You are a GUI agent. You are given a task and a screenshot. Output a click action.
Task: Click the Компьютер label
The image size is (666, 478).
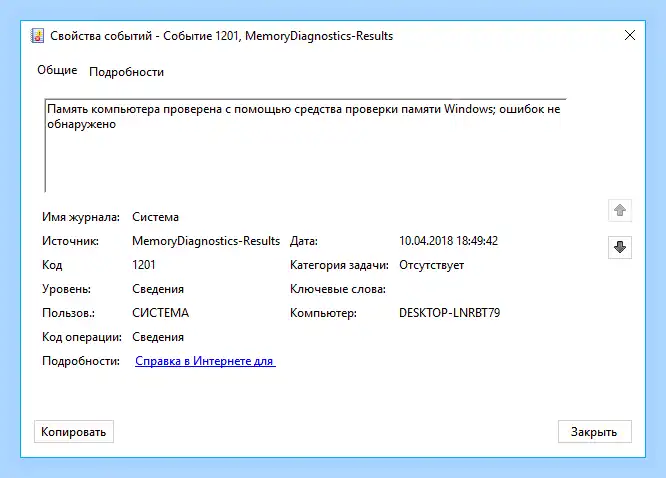[x=323, y=313]
